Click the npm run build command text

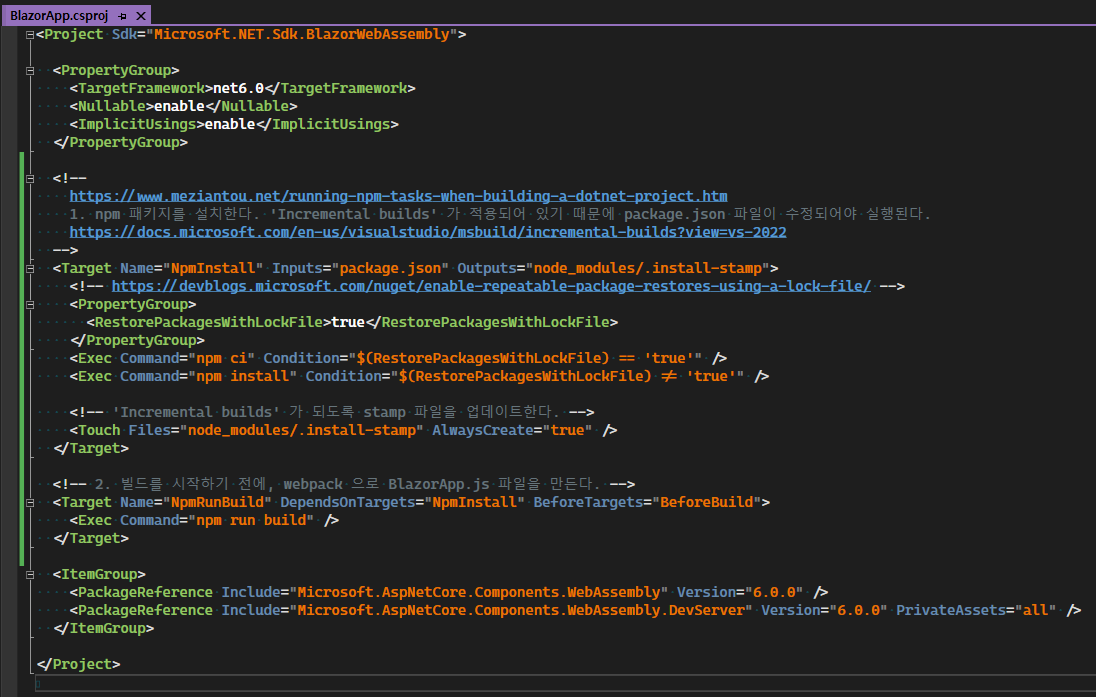click(x=251, y=520)
